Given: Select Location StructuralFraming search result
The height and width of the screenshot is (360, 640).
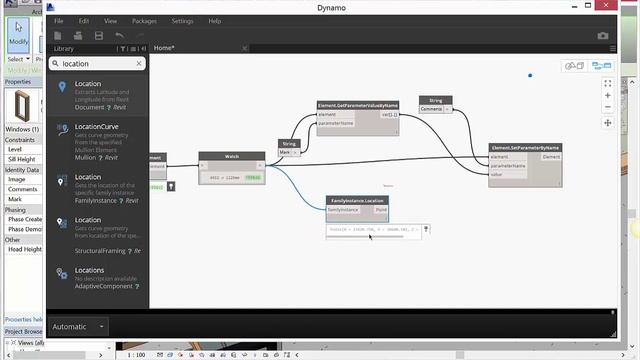Looking at the screenshot, I should [97, 235].
